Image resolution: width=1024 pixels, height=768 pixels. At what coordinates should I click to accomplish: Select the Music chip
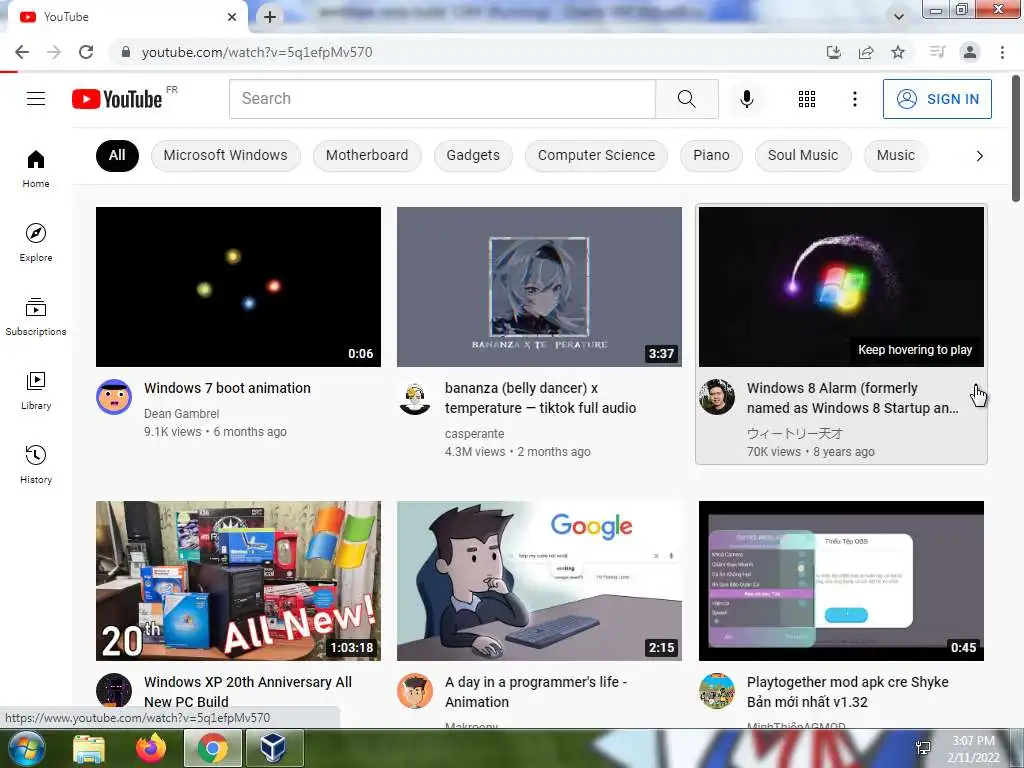[895, 155]
